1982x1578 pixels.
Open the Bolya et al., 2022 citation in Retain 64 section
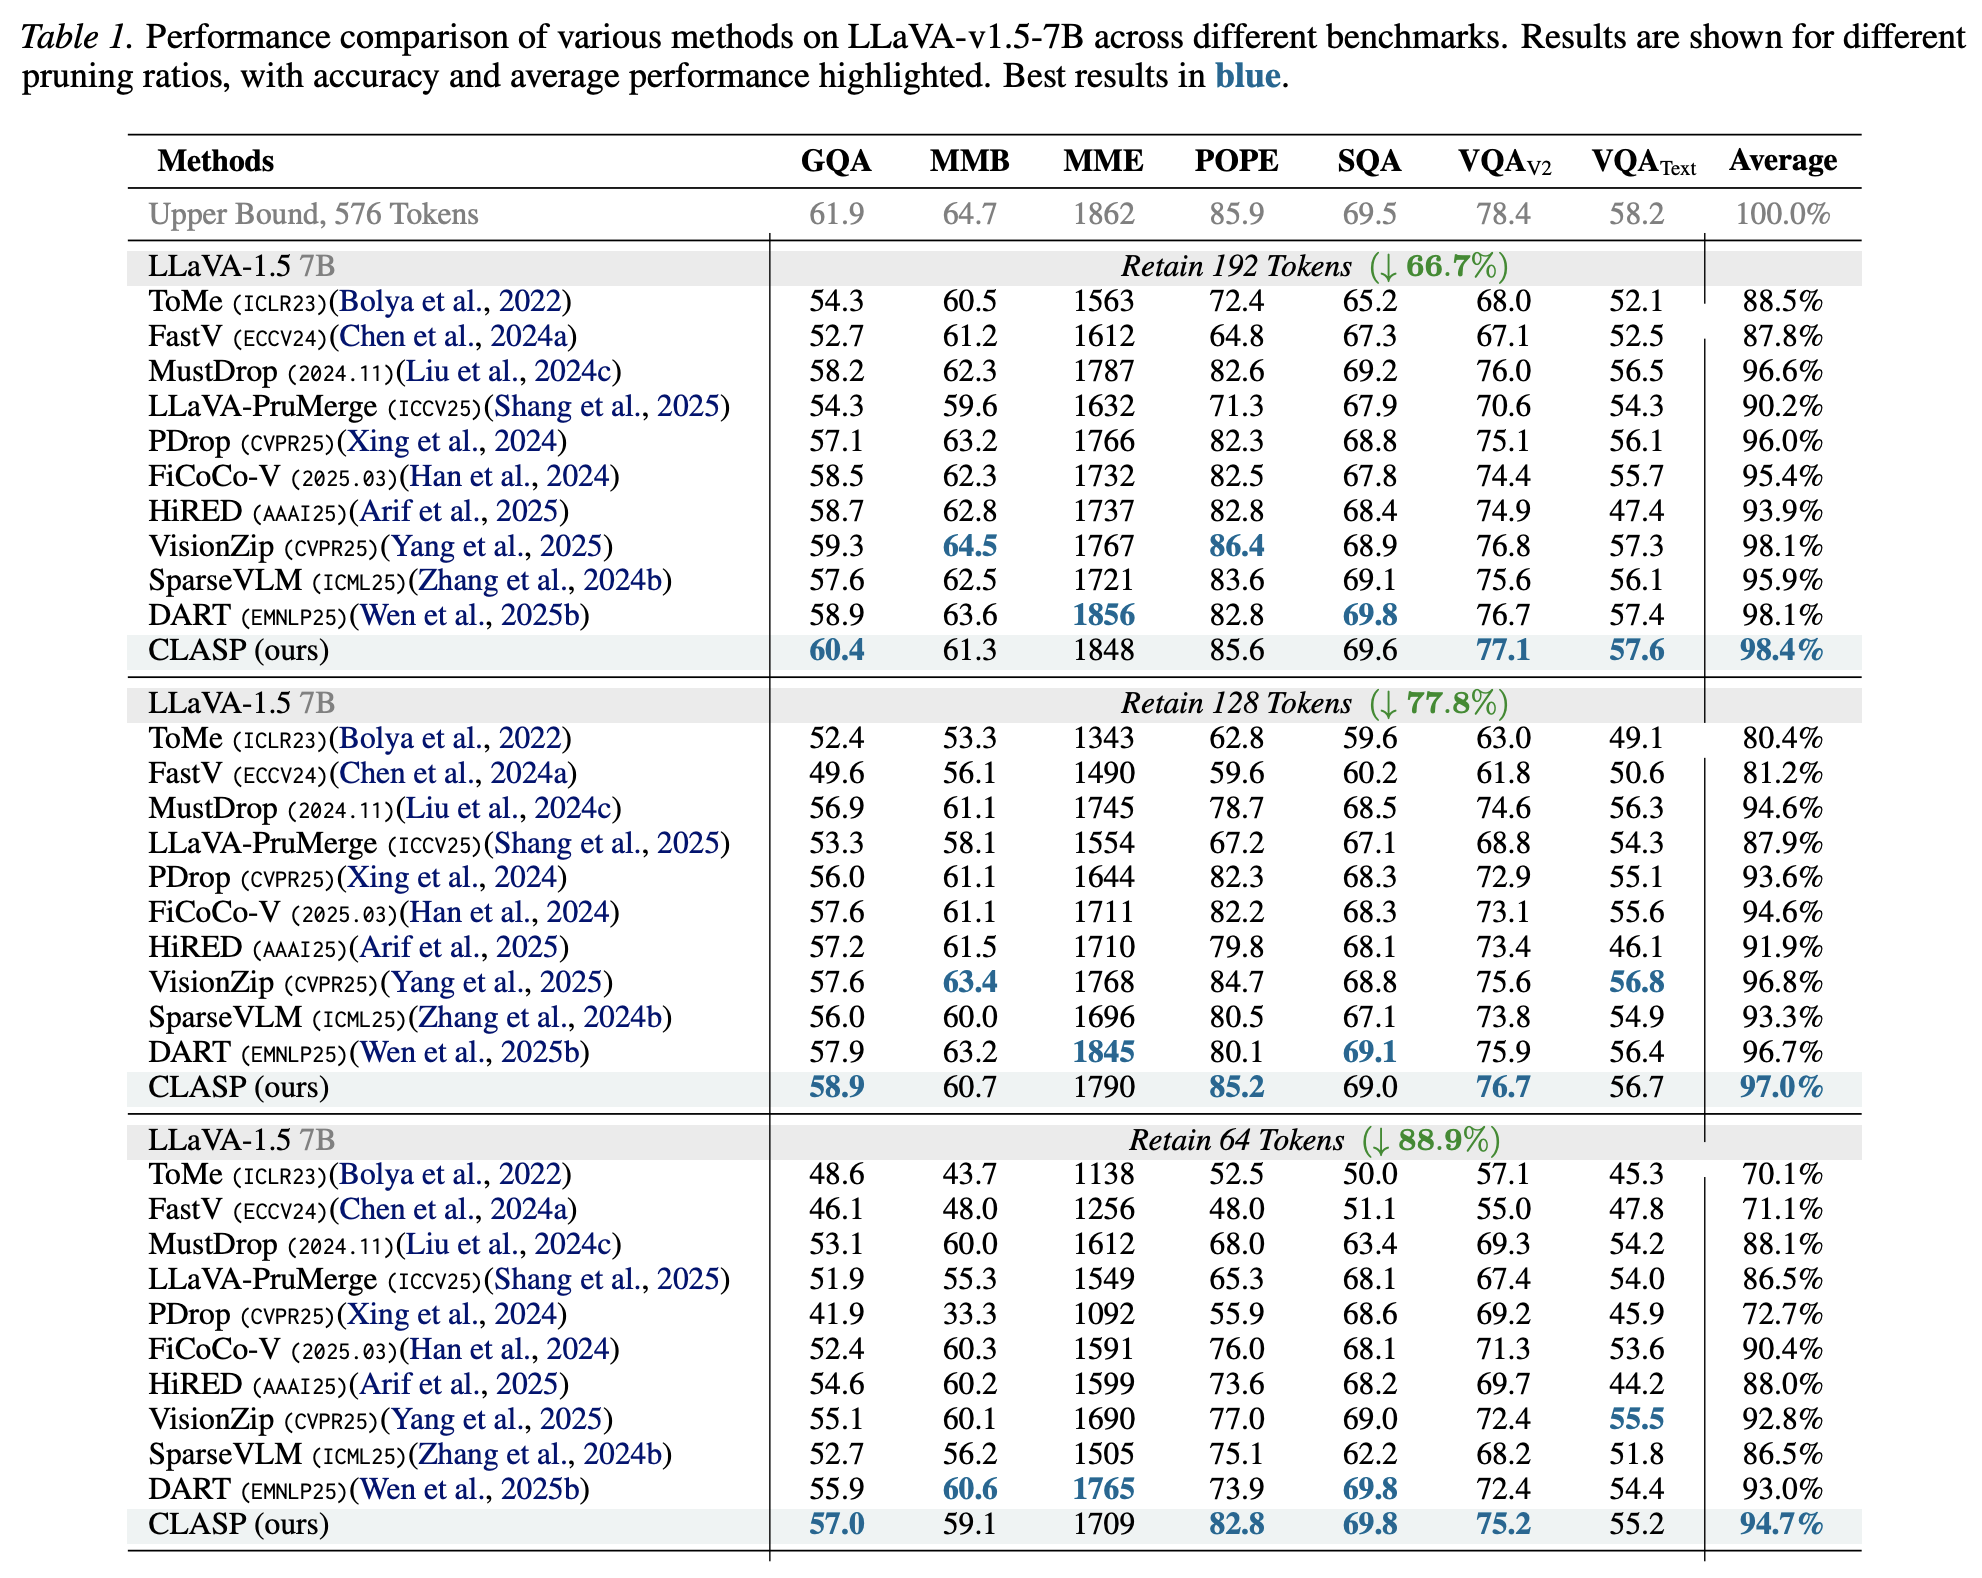click(451, 1174)
